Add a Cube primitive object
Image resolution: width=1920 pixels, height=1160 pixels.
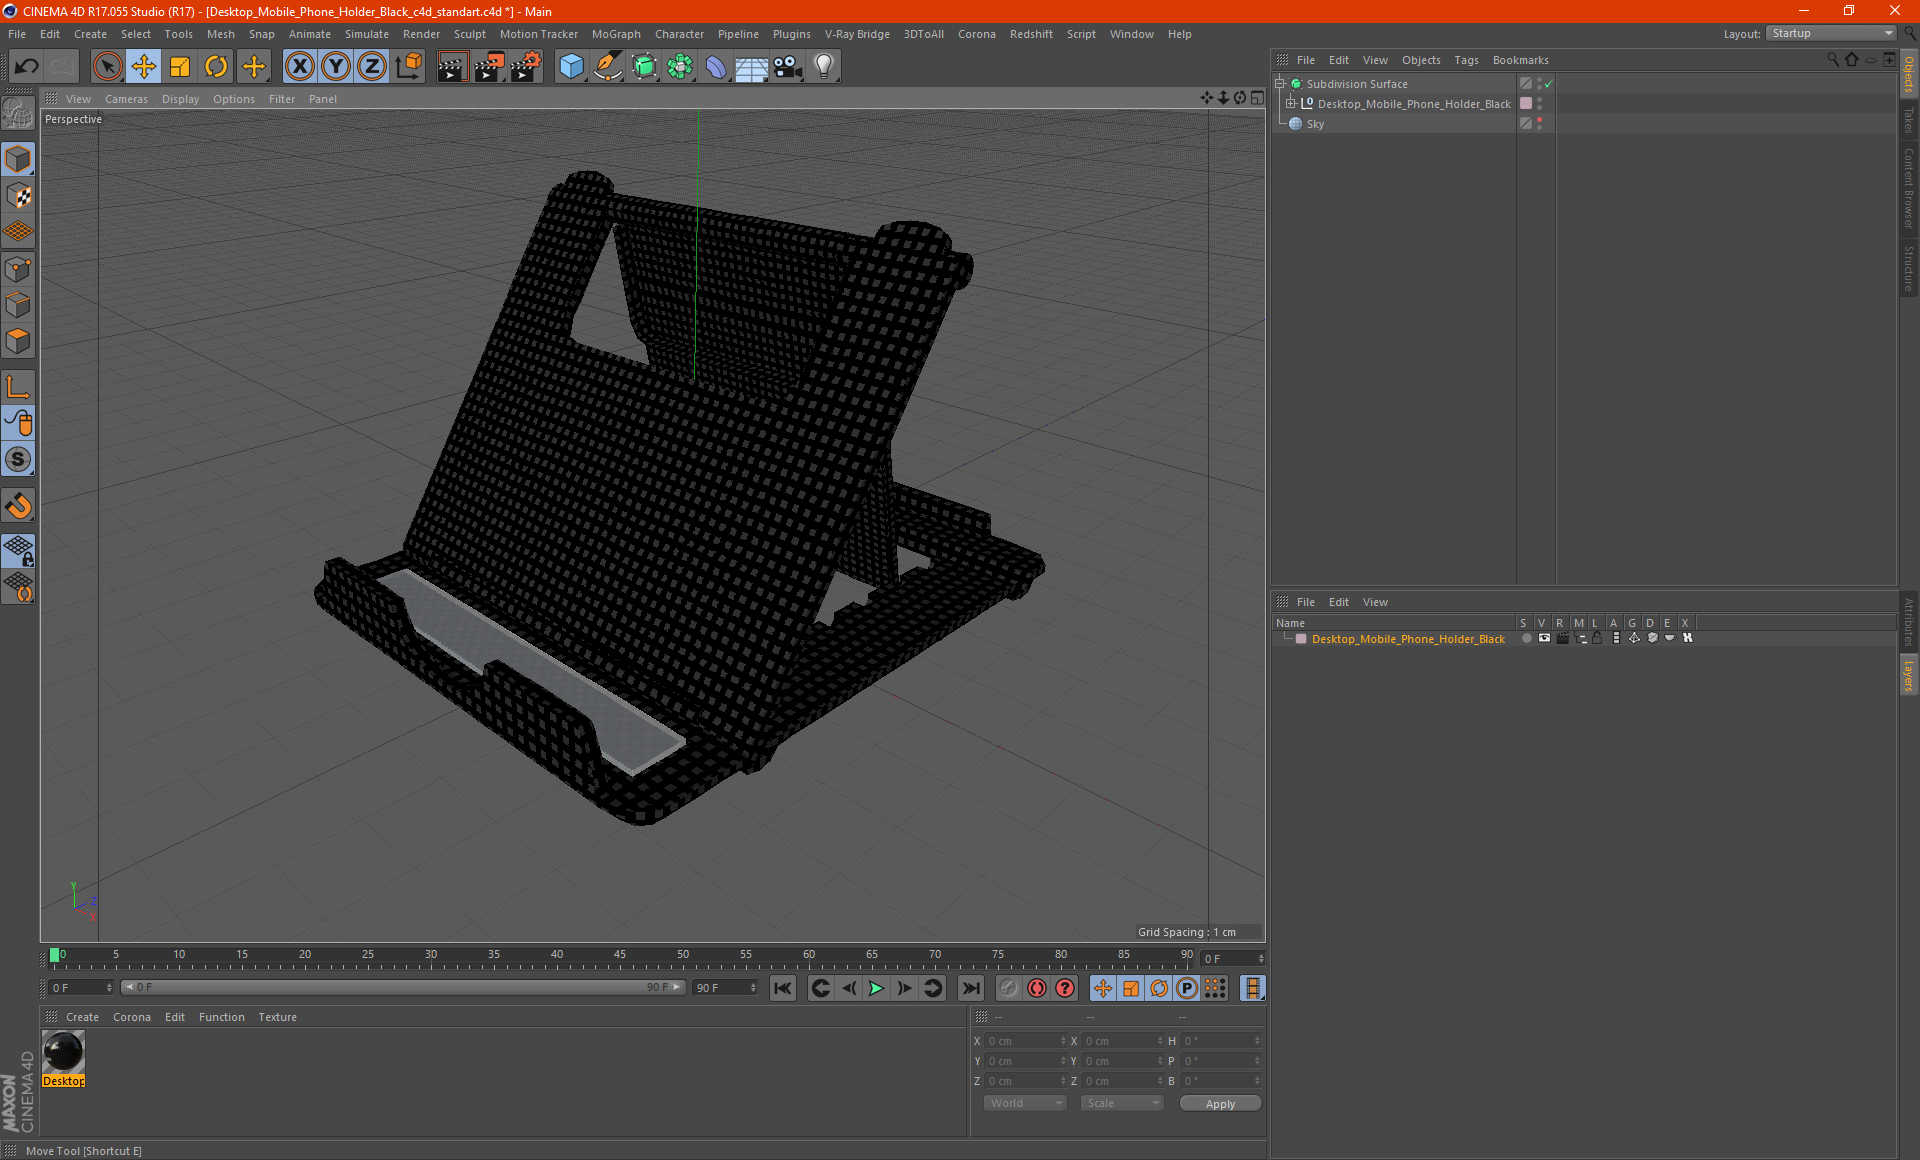click(571, 67)
